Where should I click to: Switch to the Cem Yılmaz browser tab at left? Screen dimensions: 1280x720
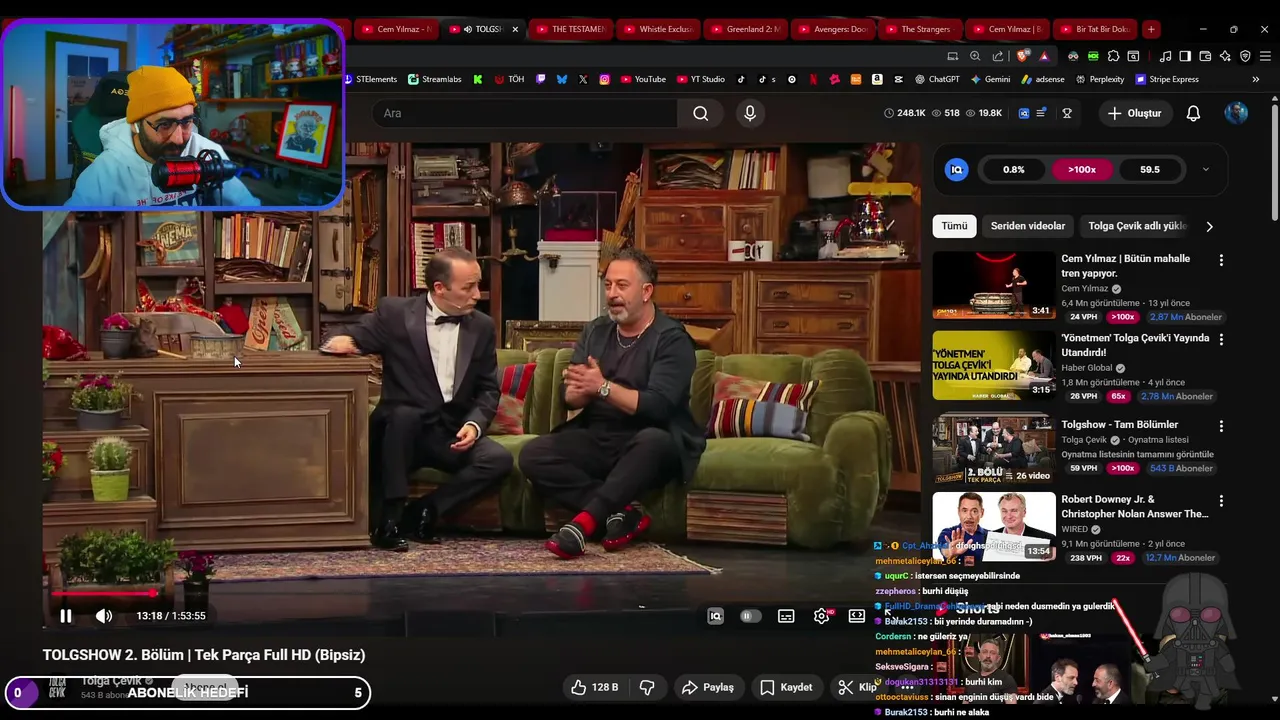pos(396,29)
